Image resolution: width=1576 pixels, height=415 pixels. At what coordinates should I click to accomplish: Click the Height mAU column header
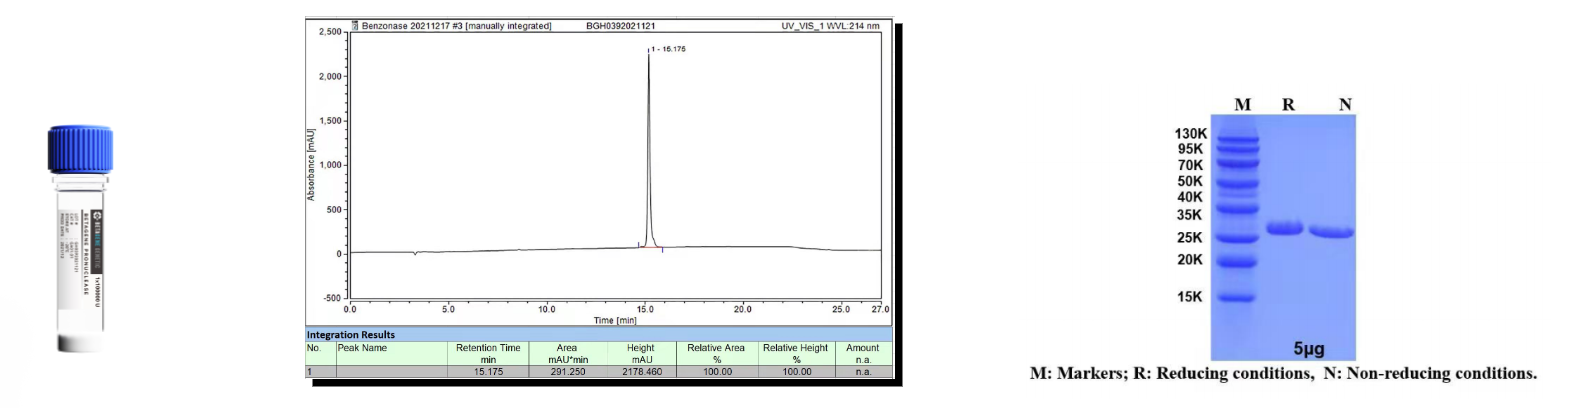click(x=641, y=353)
